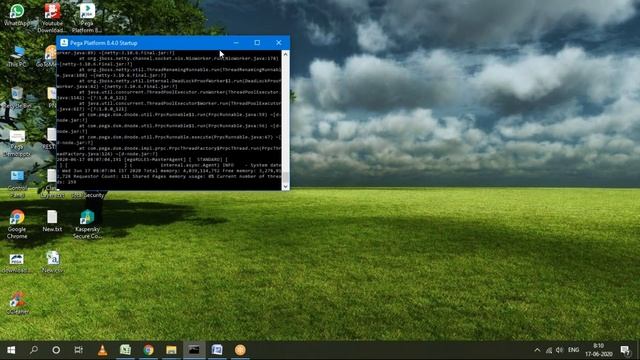Select the download desktop icon near New.csv
Viewport: 640px width, 360px height.
(16, 263)
